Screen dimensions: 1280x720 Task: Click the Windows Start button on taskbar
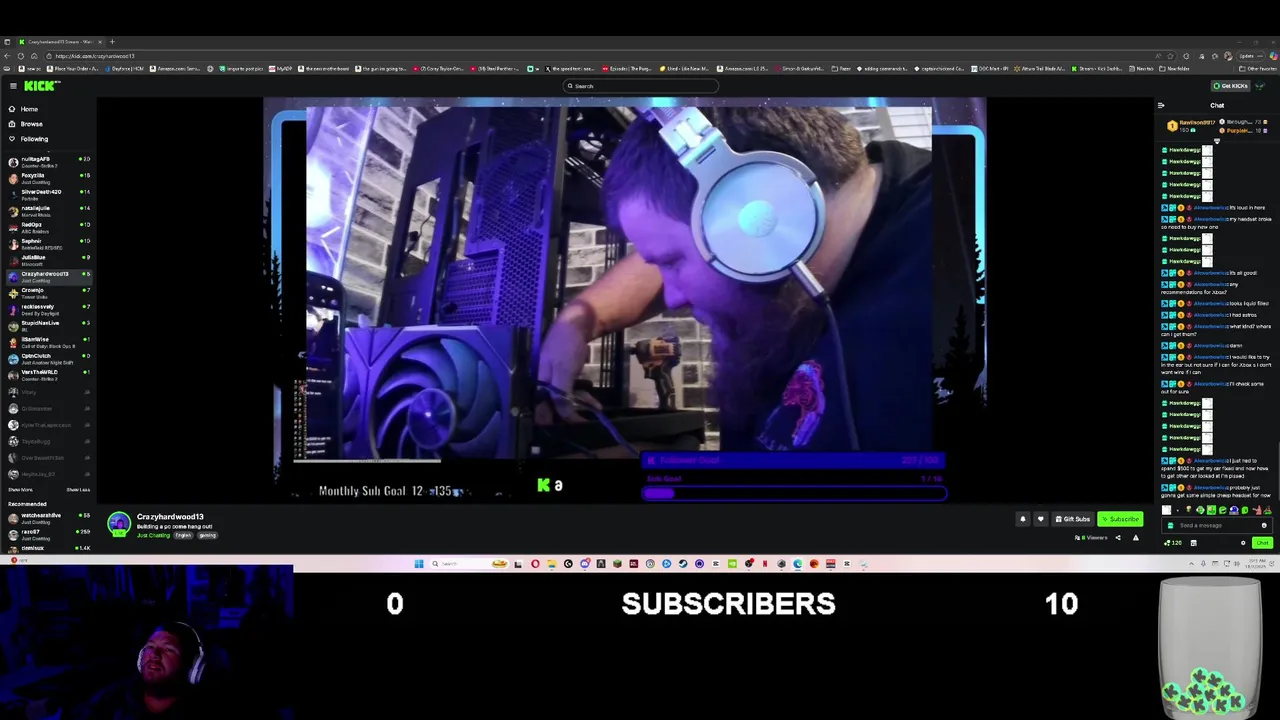click(x=419, y=564)
